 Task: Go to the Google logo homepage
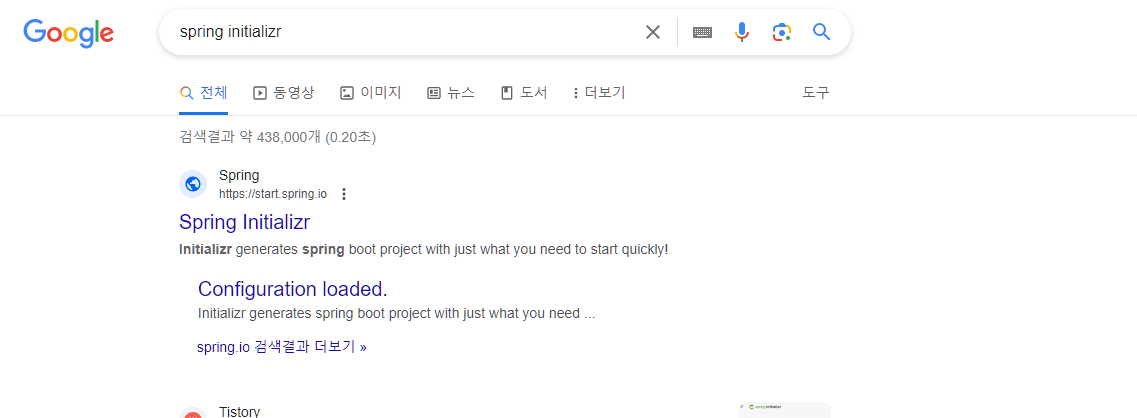point(68,33)
